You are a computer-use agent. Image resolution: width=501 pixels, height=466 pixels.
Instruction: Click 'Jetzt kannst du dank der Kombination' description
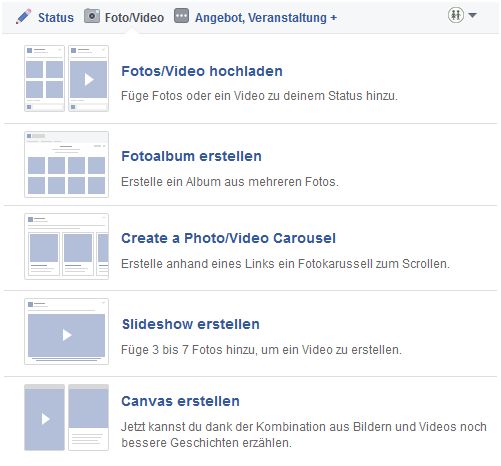click(x=304, y=435)
